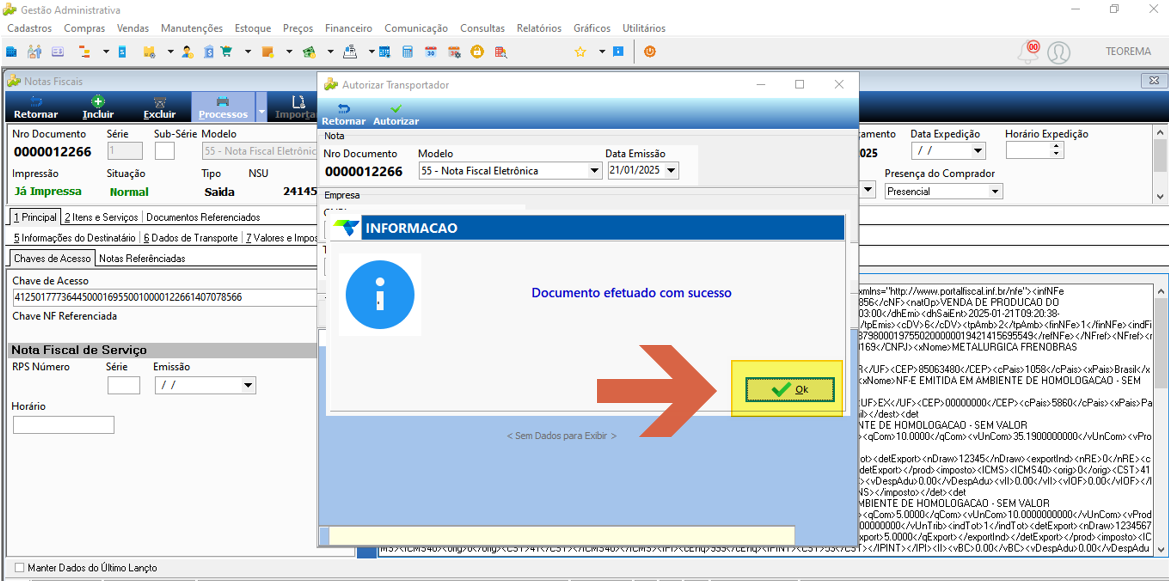Expand the Emissão date dropdown under RPS
The image size is (1169, 581).
248,386
